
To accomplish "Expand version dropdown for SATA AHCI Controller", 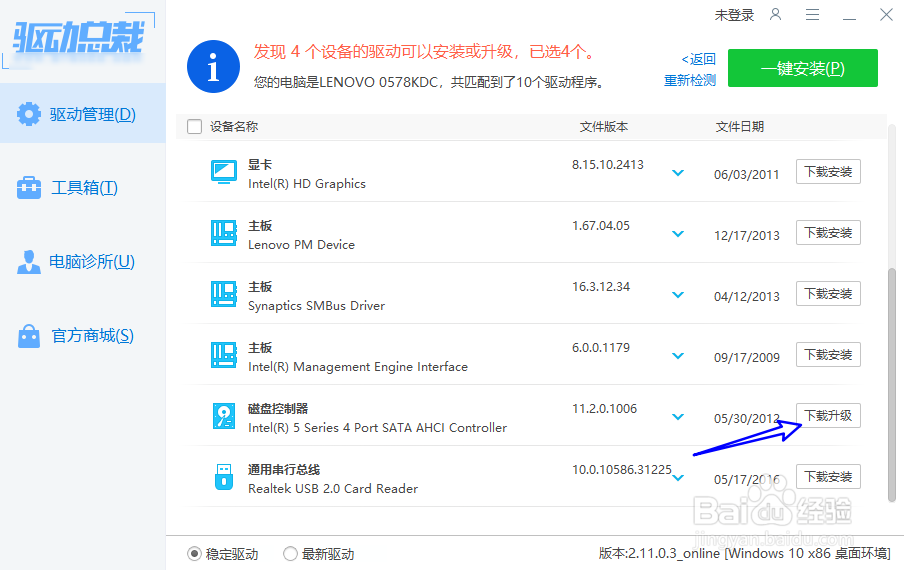I will pos(678,416).
